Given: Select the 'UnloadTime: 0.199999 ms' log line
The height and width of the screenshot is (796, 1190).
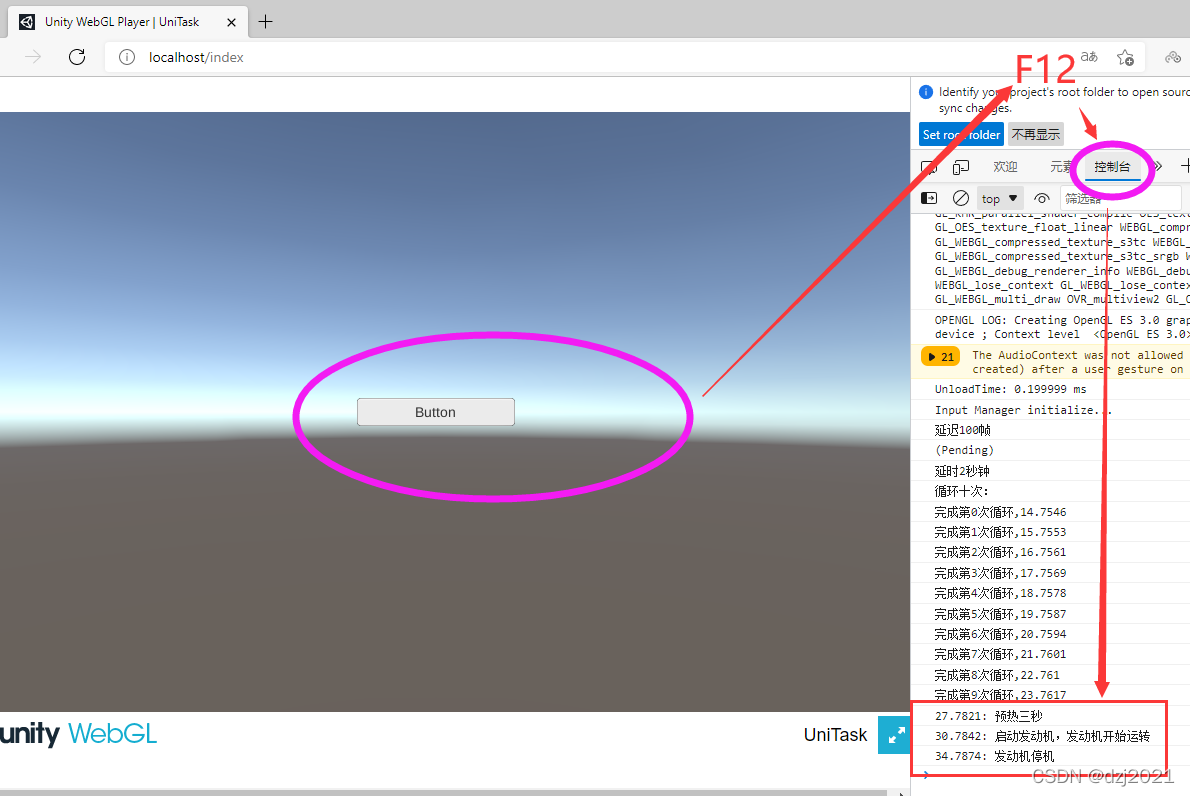Looking at the screenshot, I should point(1050,389).
